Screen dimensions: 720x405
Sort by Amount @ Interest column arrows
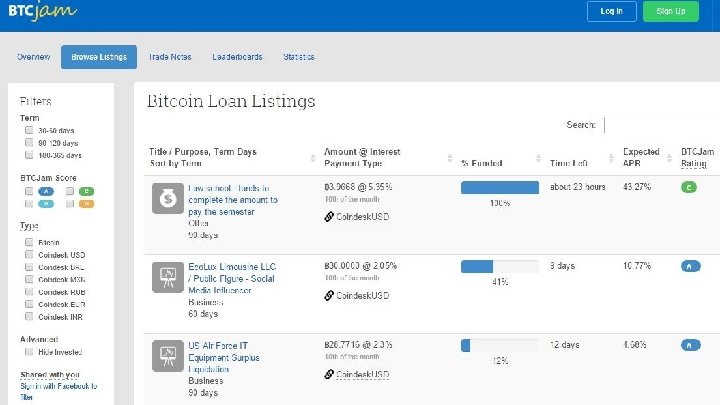click(x=450, y=158)
